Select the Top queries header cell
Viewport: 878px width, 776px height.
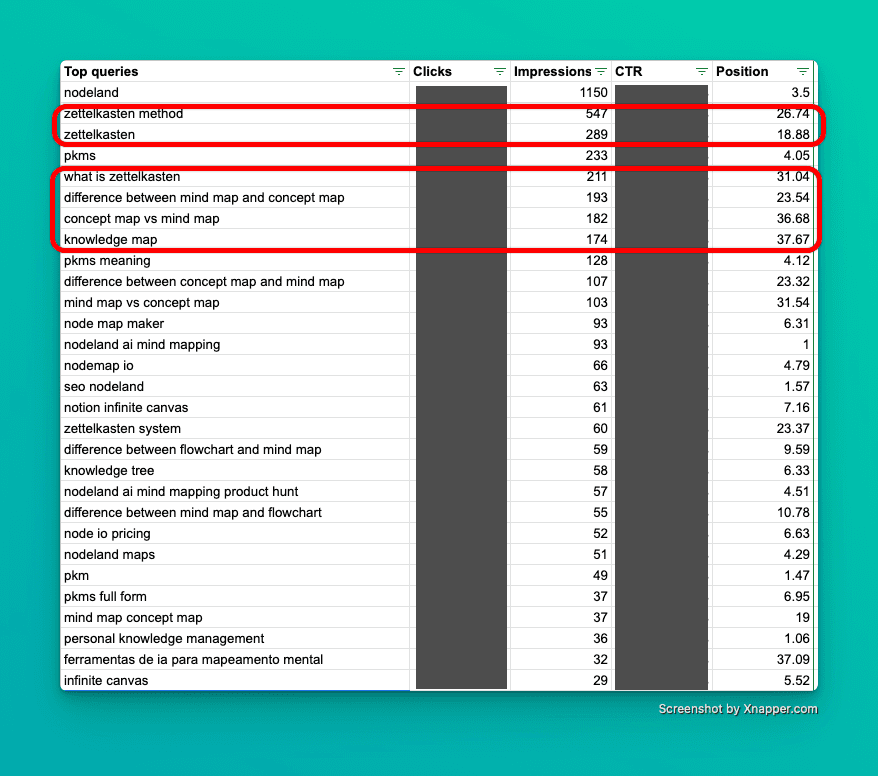[235, 72]
